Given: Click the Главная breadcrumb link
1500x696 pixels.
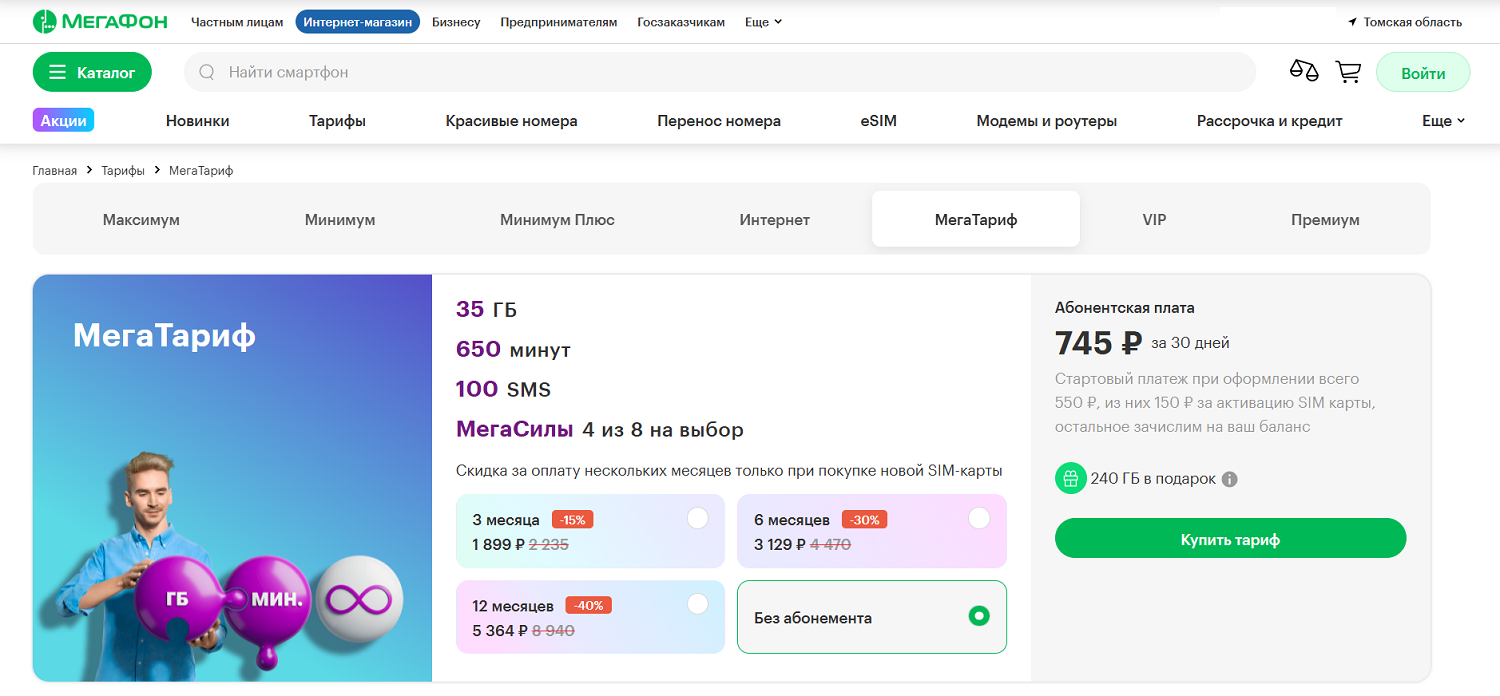Looking at the screenshot, I should (x=54, y=171).
